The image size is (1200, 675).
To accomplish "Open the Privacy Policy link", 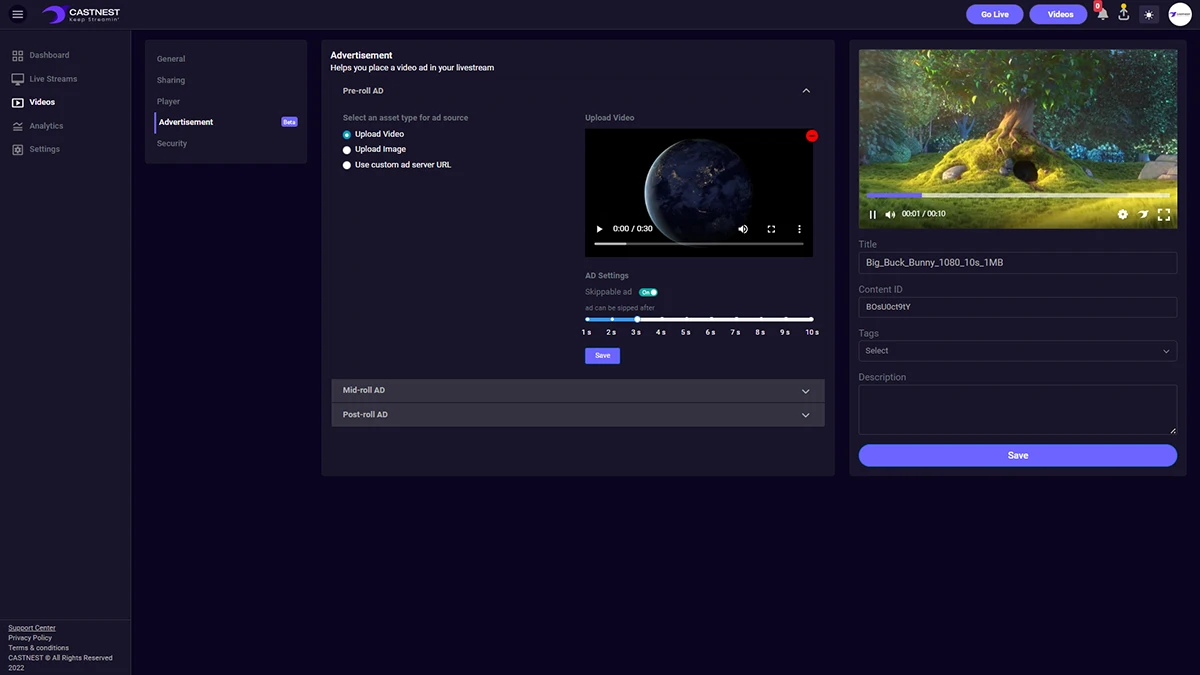I will [30, 638].
